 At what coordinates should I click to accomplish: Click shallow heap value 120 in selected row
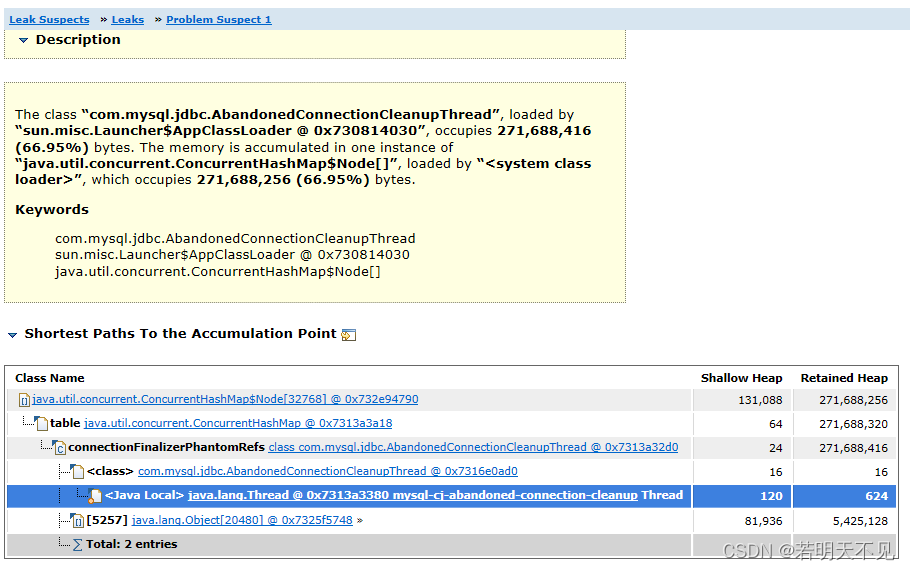pyautogui.click(x=771, y=496)
